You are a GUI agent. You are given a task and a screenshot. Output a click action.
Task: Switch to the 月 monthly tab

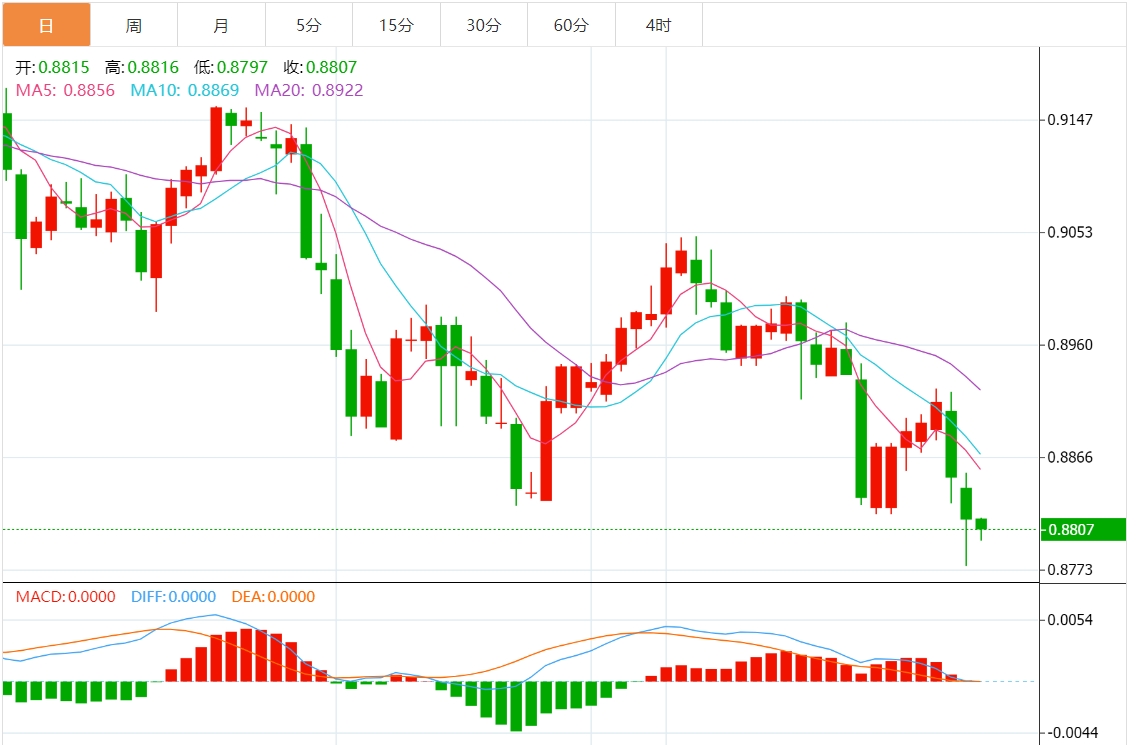(x=222, y=25)
